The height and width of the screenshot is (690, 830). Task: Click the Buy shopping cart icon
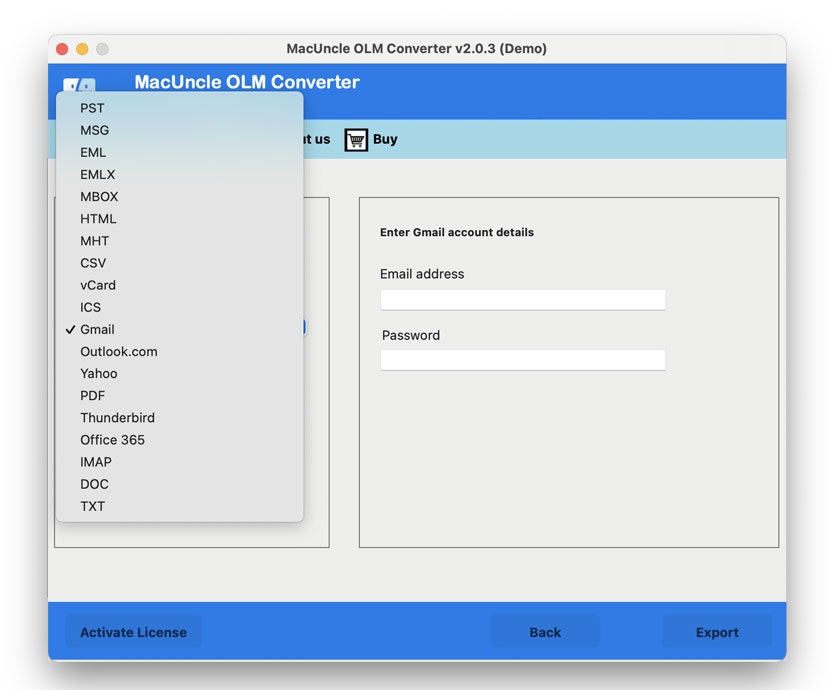pyautogui.click(x=355, y=140)
